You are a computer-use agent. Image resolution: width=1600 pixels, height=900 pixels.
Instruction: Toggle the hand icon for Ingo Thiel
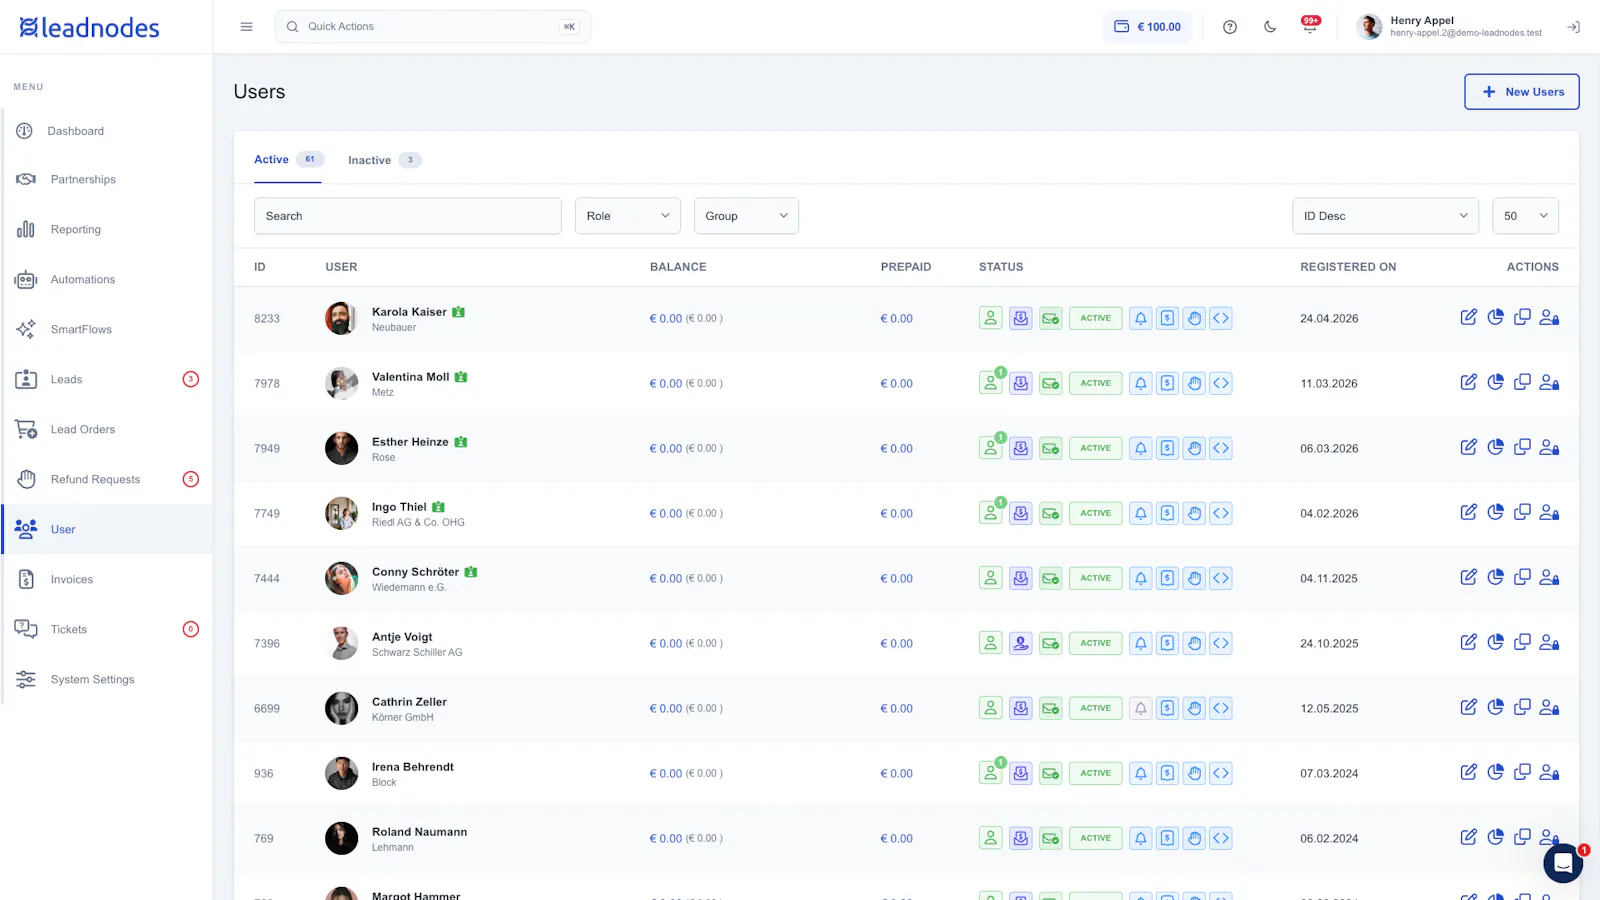pos(1194,513)
